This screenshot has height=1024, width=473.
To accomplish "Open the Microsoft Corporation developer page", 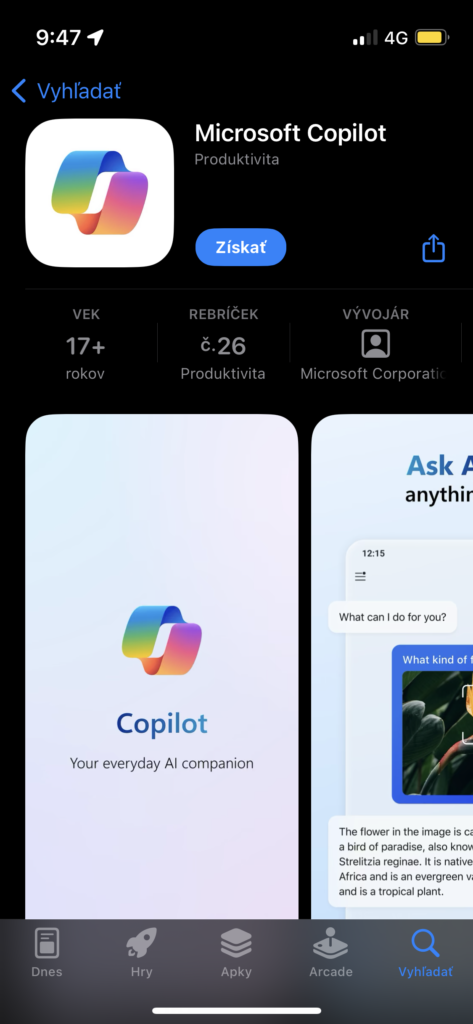I will (373, 374).
